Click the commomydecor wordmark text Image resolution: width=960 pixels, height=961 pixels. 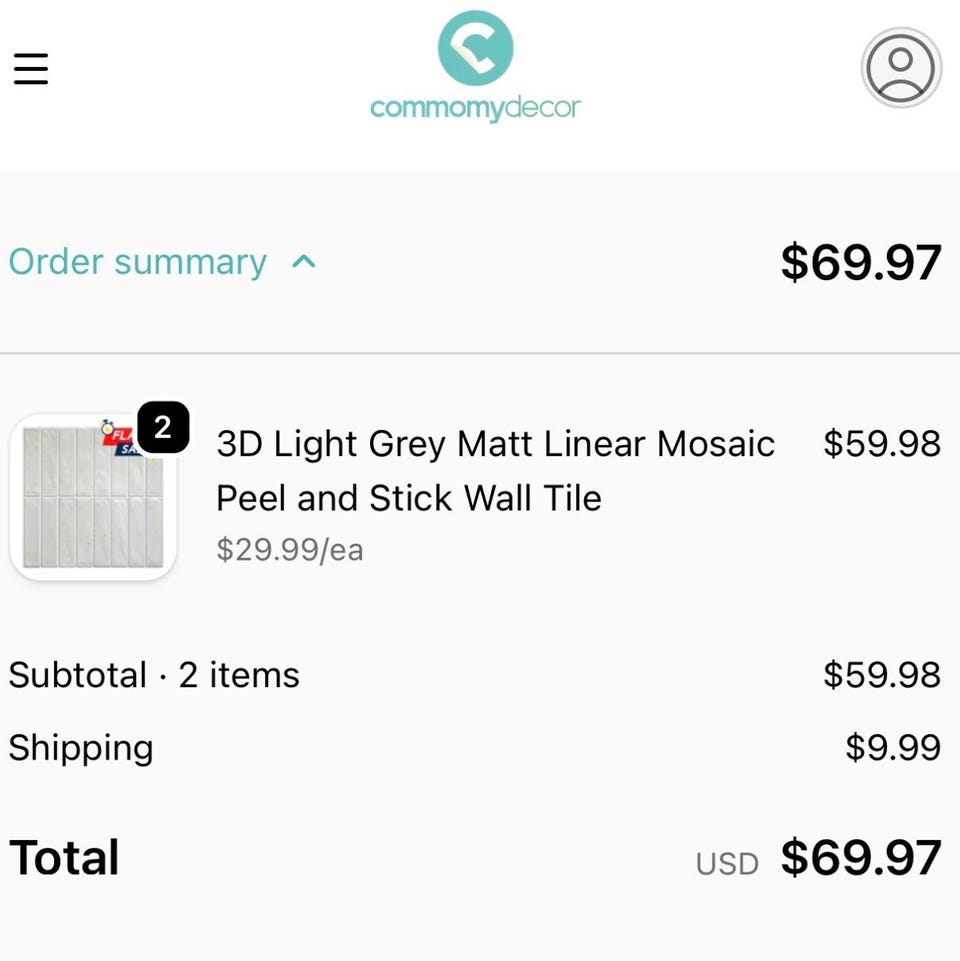[475, 108]
